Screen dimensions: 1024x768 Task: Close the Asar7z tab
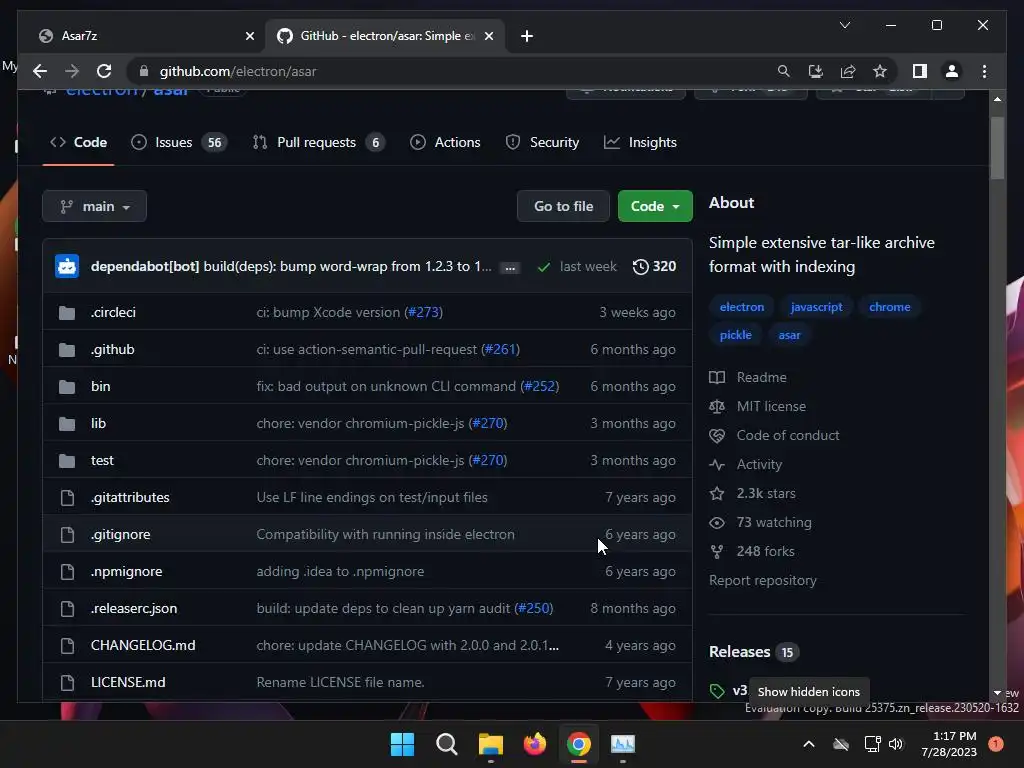tap(249, 36)
